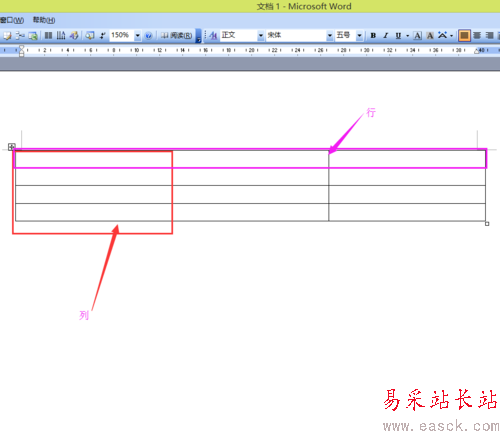Click into the 正文 style box

click(x=239, y=35)
